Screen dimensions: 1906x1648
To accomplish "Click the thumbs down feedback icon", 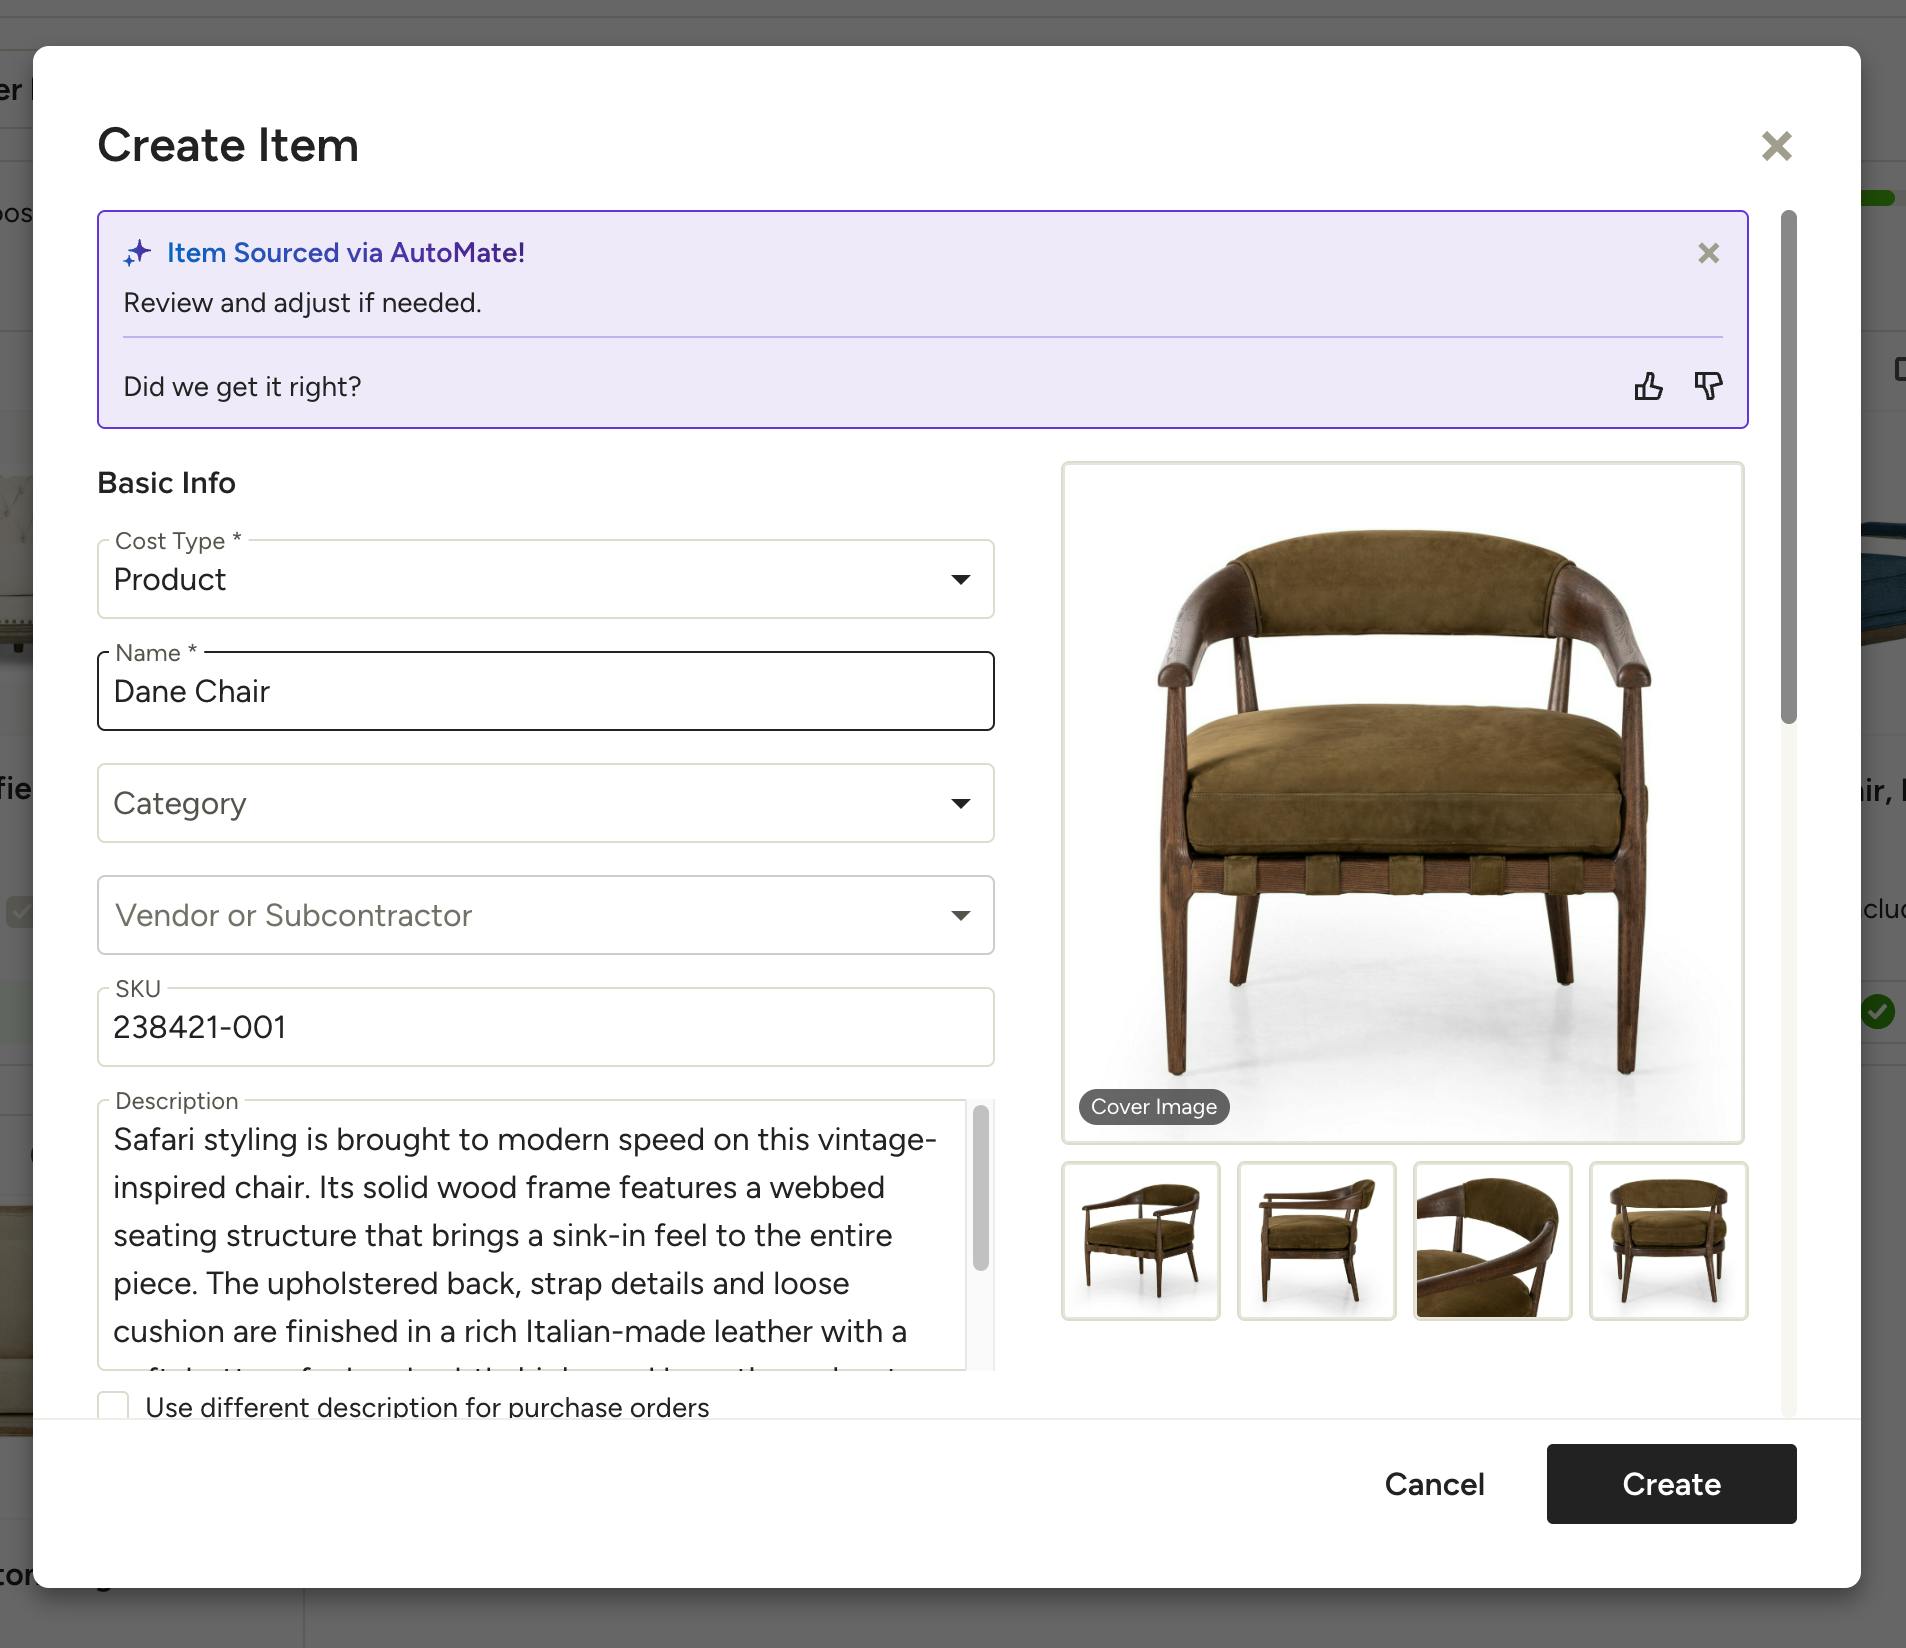I will pos(1708,386).
